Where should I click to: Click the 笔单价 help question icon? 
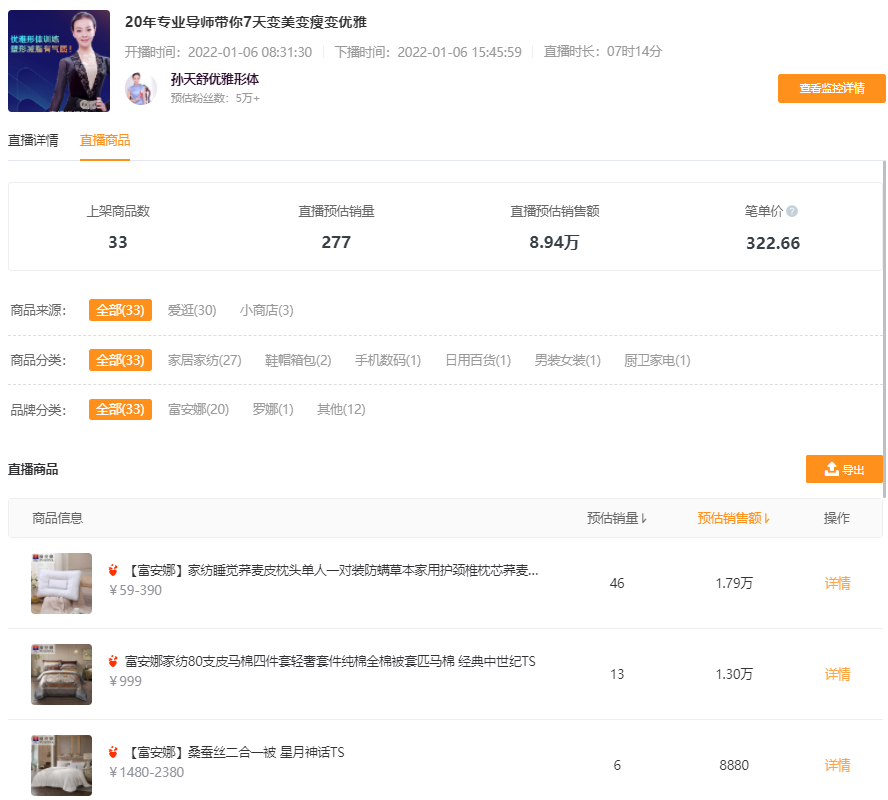pyautogui.click(x=792, y=211)
